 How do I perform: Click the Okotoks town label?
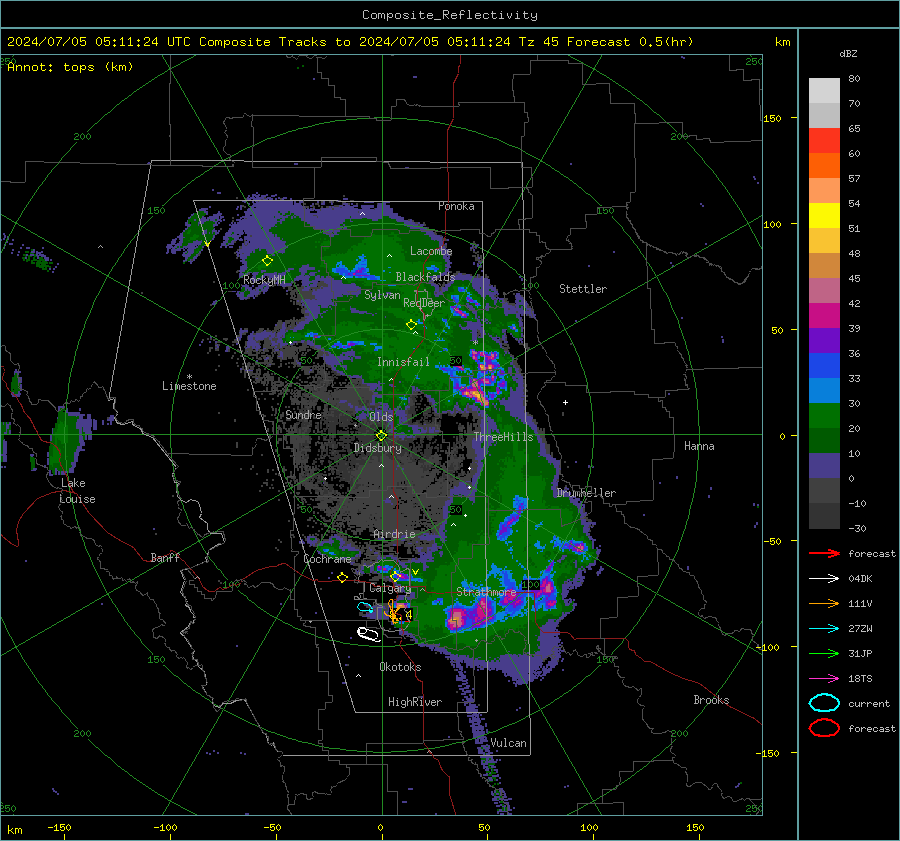[400, 667]
